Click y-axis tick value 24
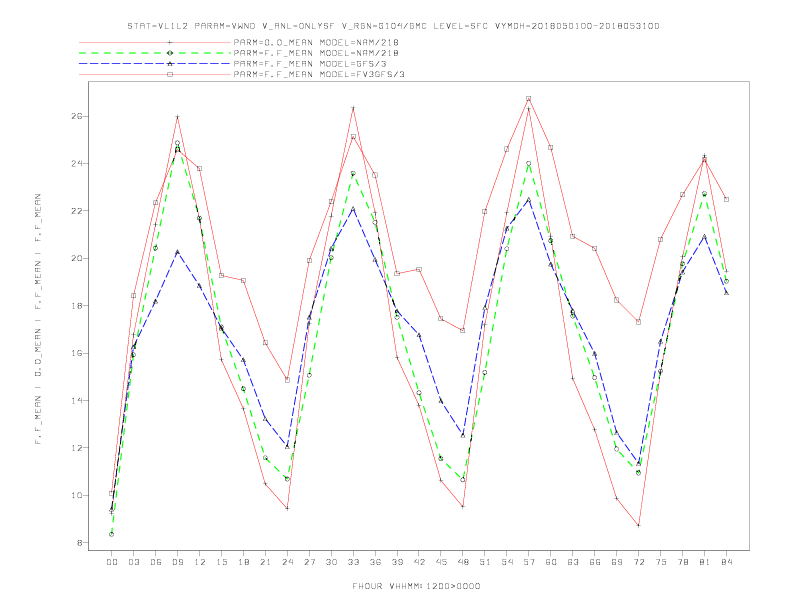 (77, 164)
